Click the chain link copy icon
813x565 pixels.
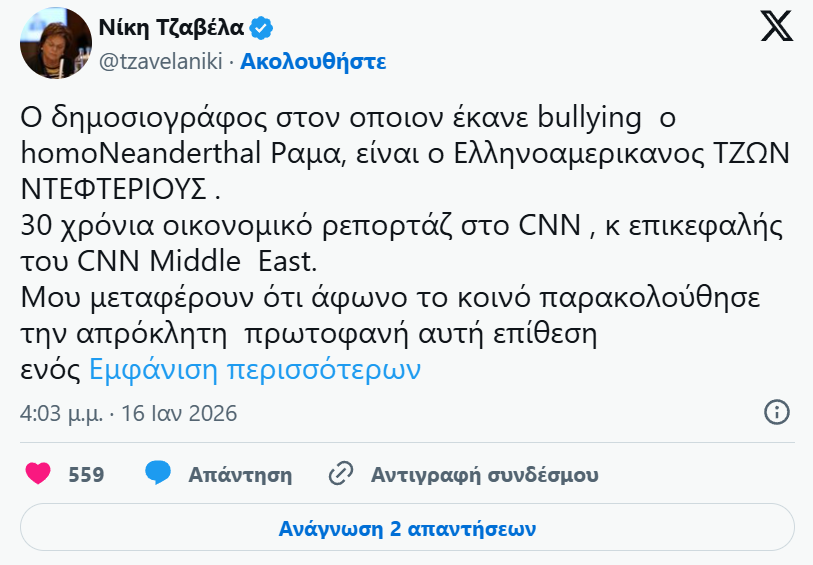341,474
